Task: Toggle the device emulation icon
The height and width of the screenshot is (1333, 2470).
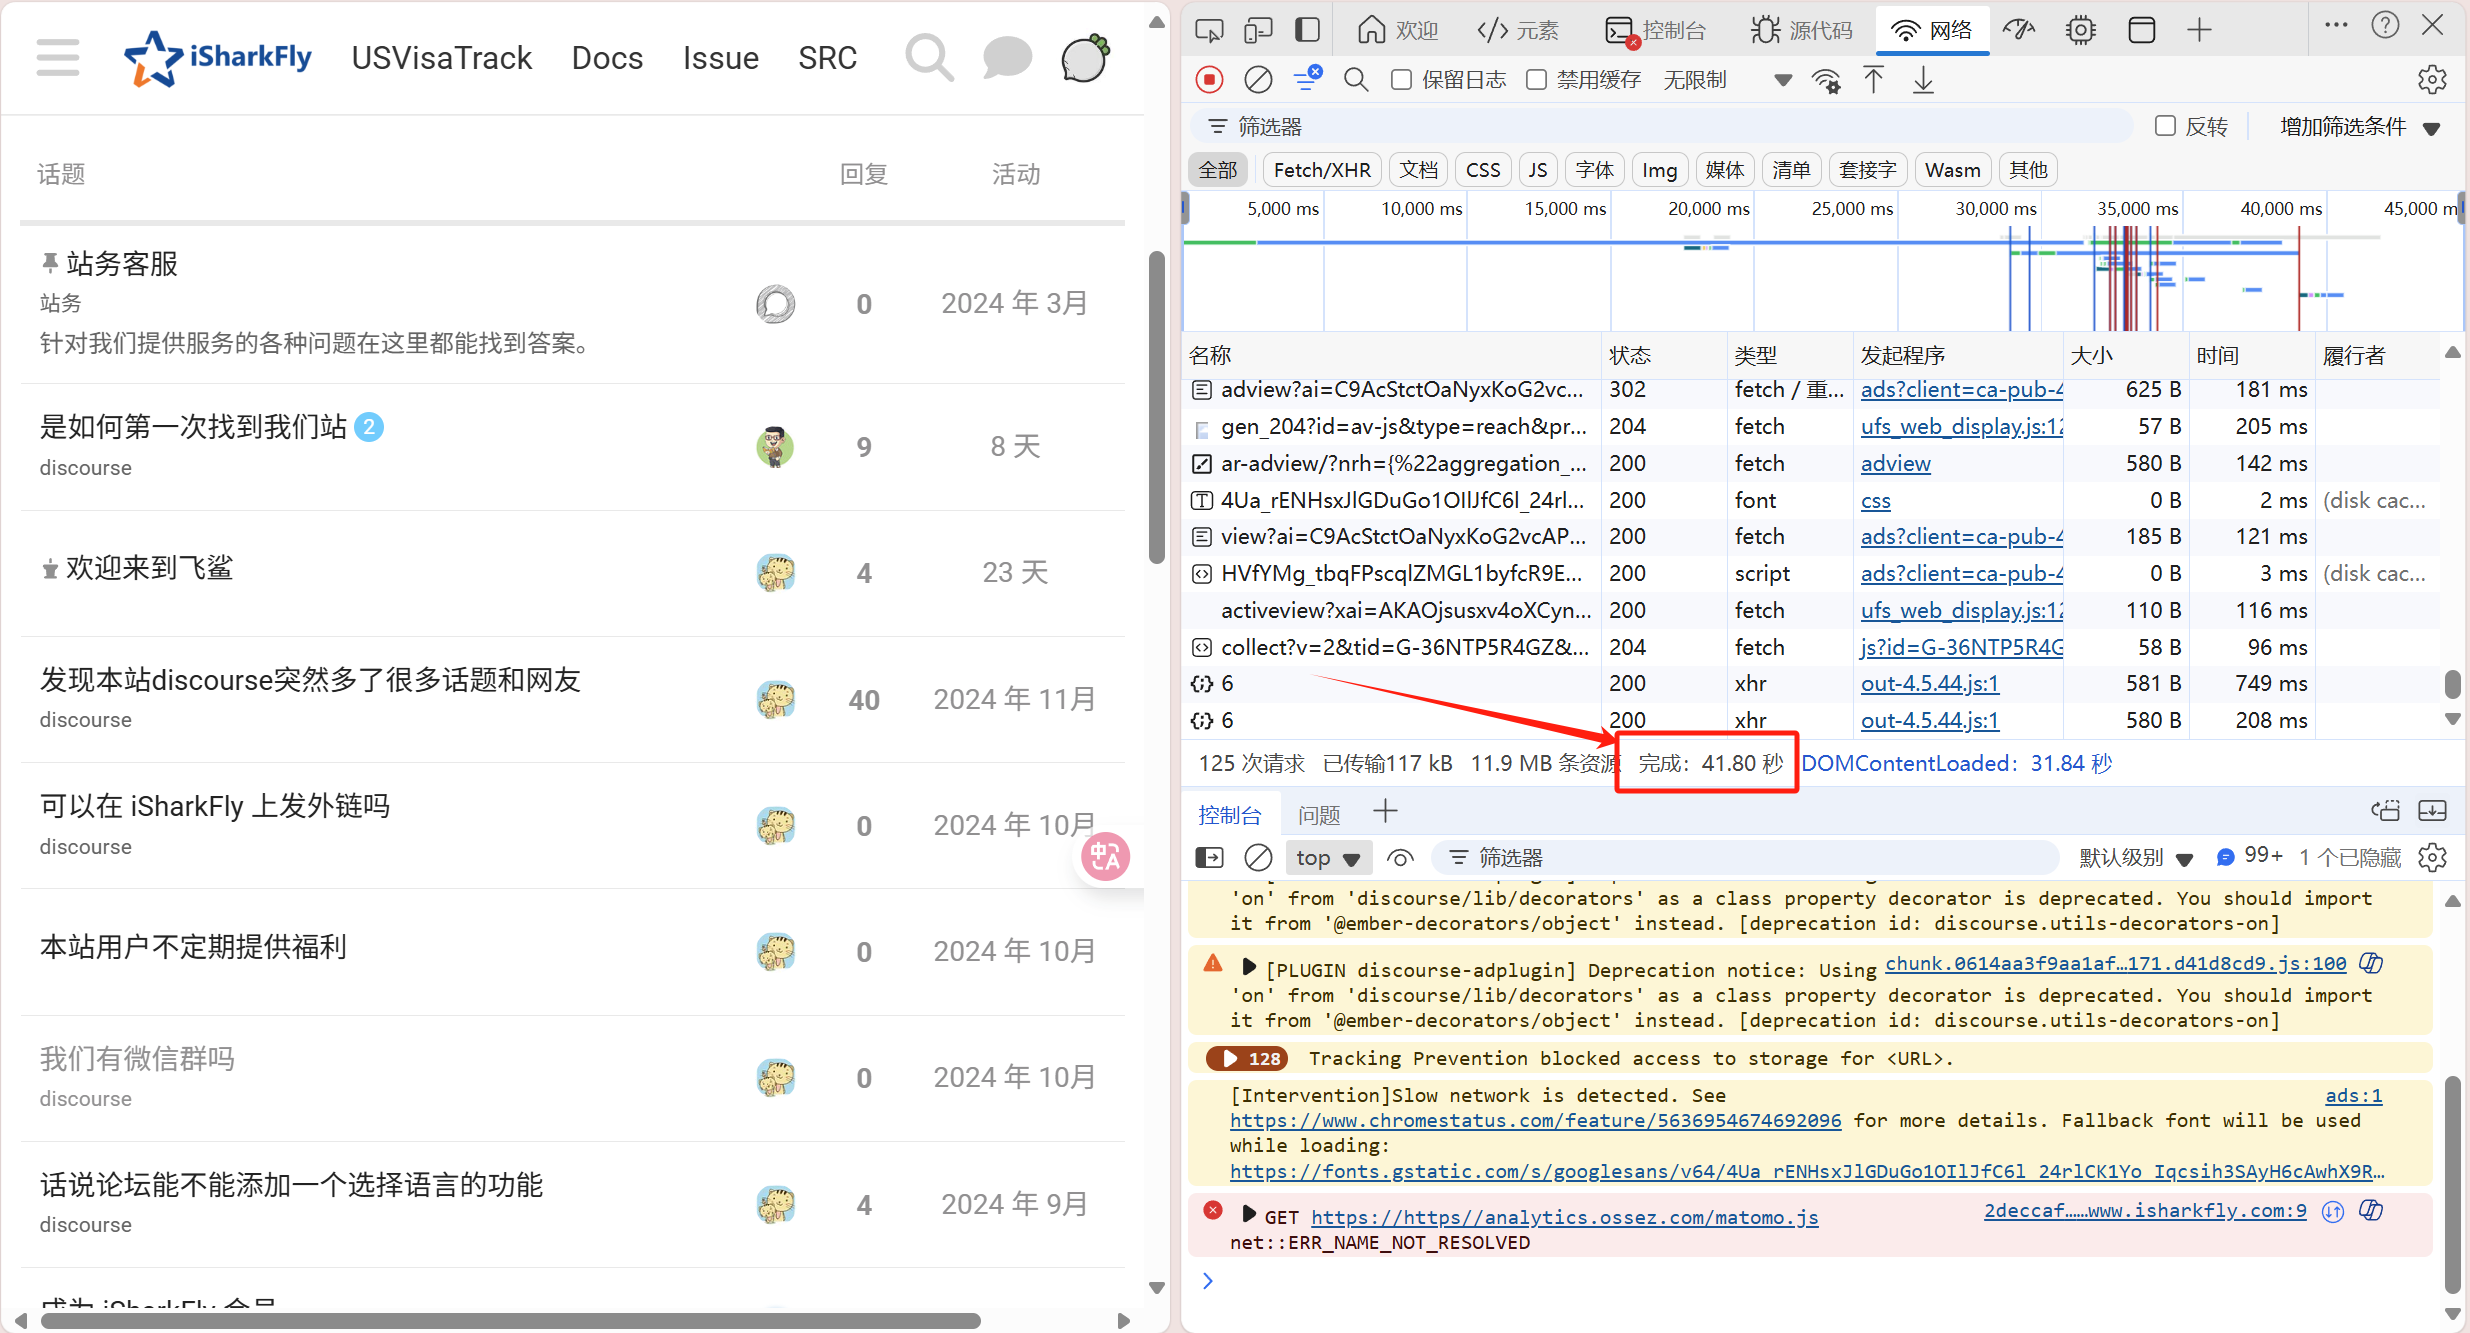Action: [1258, 30]
